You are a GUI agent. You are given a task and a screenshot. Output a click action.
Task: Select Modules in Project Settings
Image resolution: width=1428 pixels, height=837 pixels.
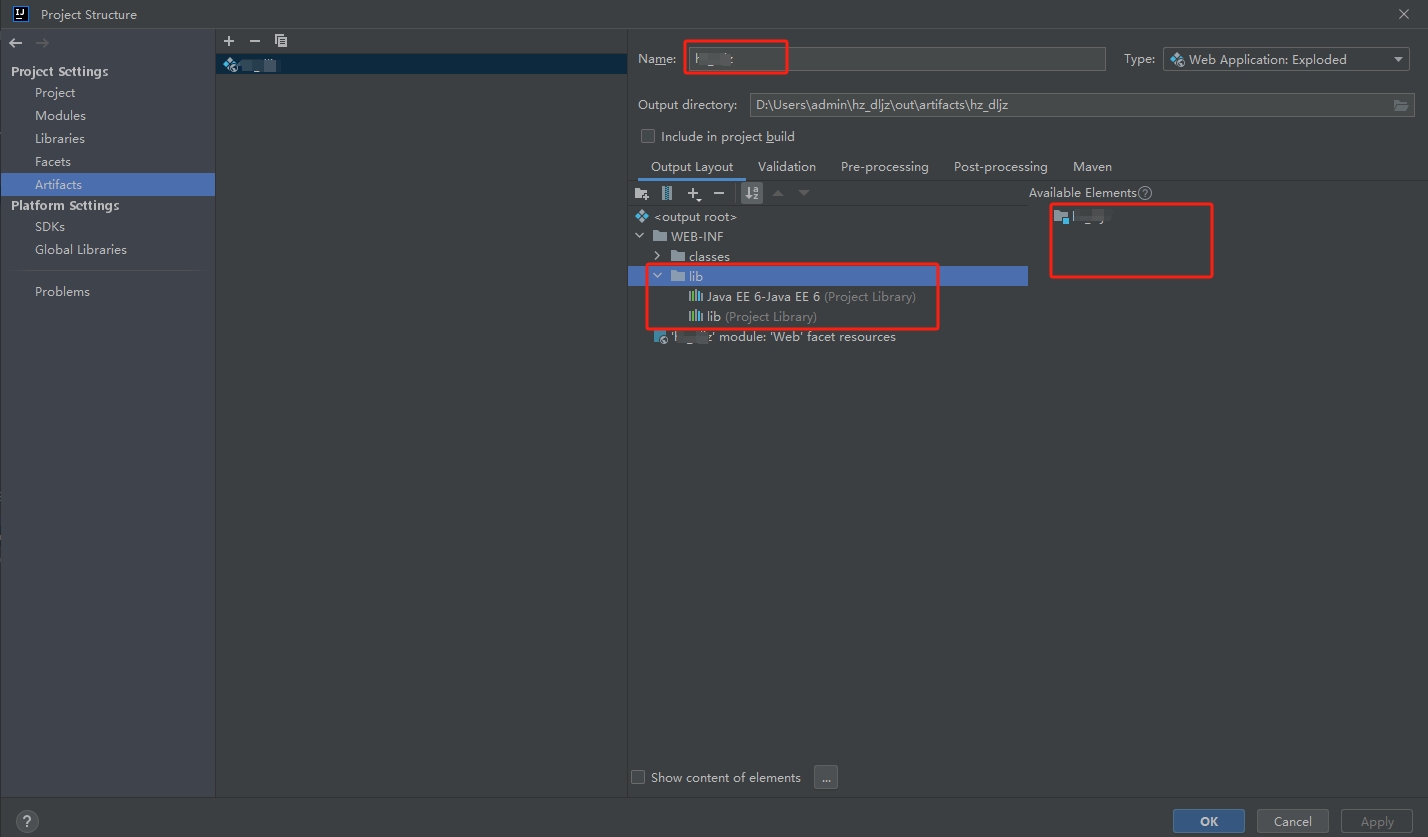click(60, 116)
